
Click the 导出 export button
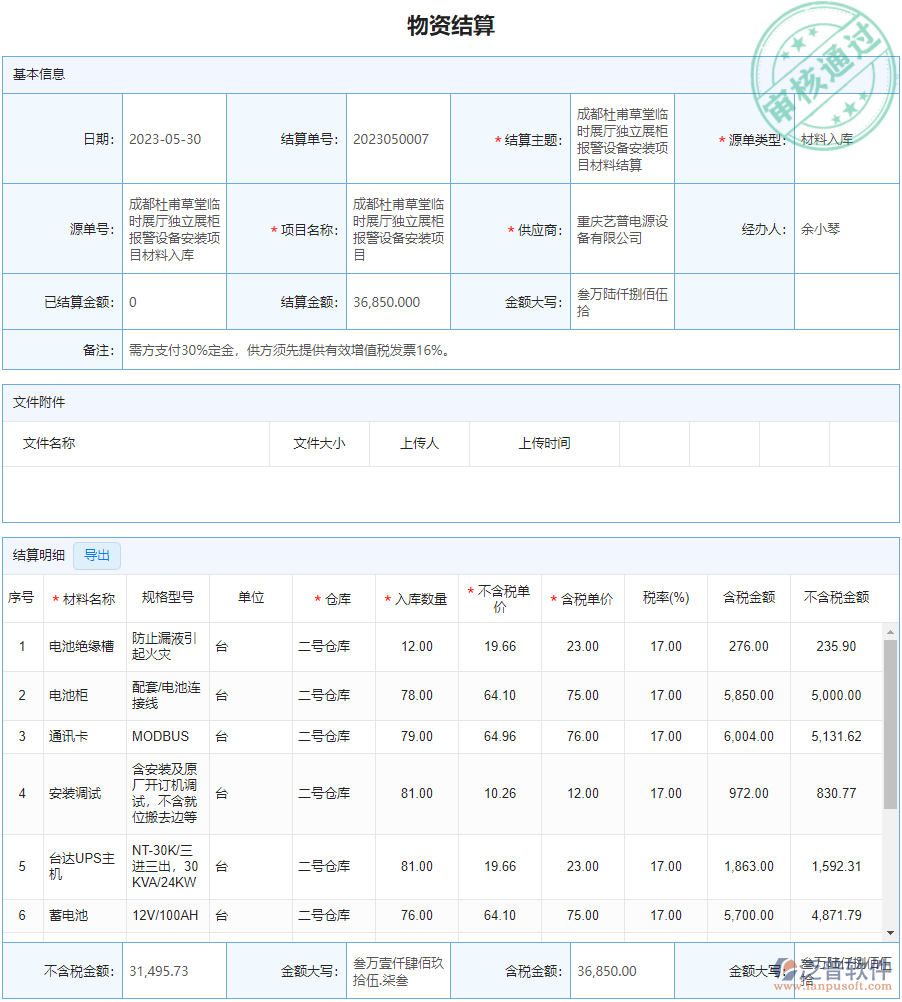[97, 556]
